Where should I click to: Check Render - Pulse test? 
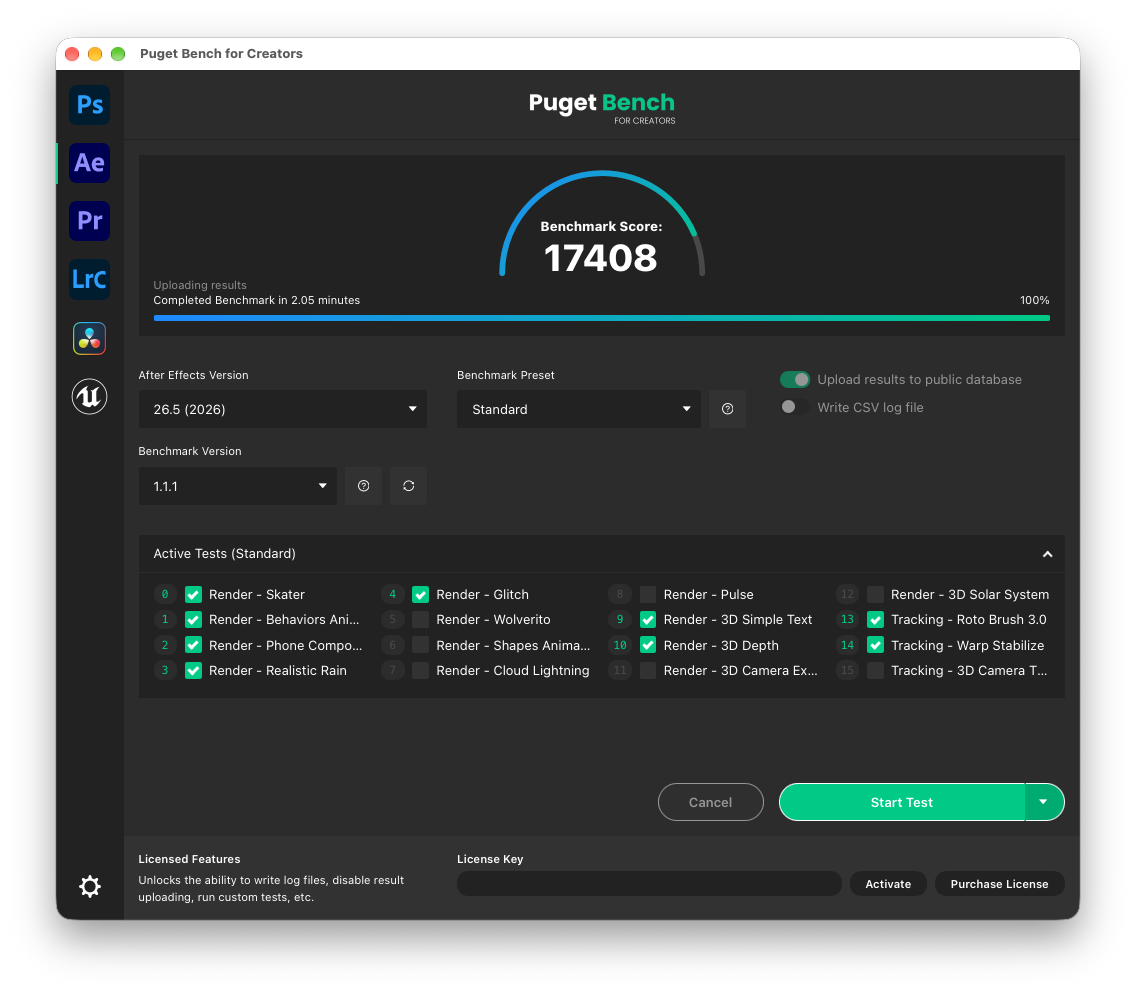point(648,595)
